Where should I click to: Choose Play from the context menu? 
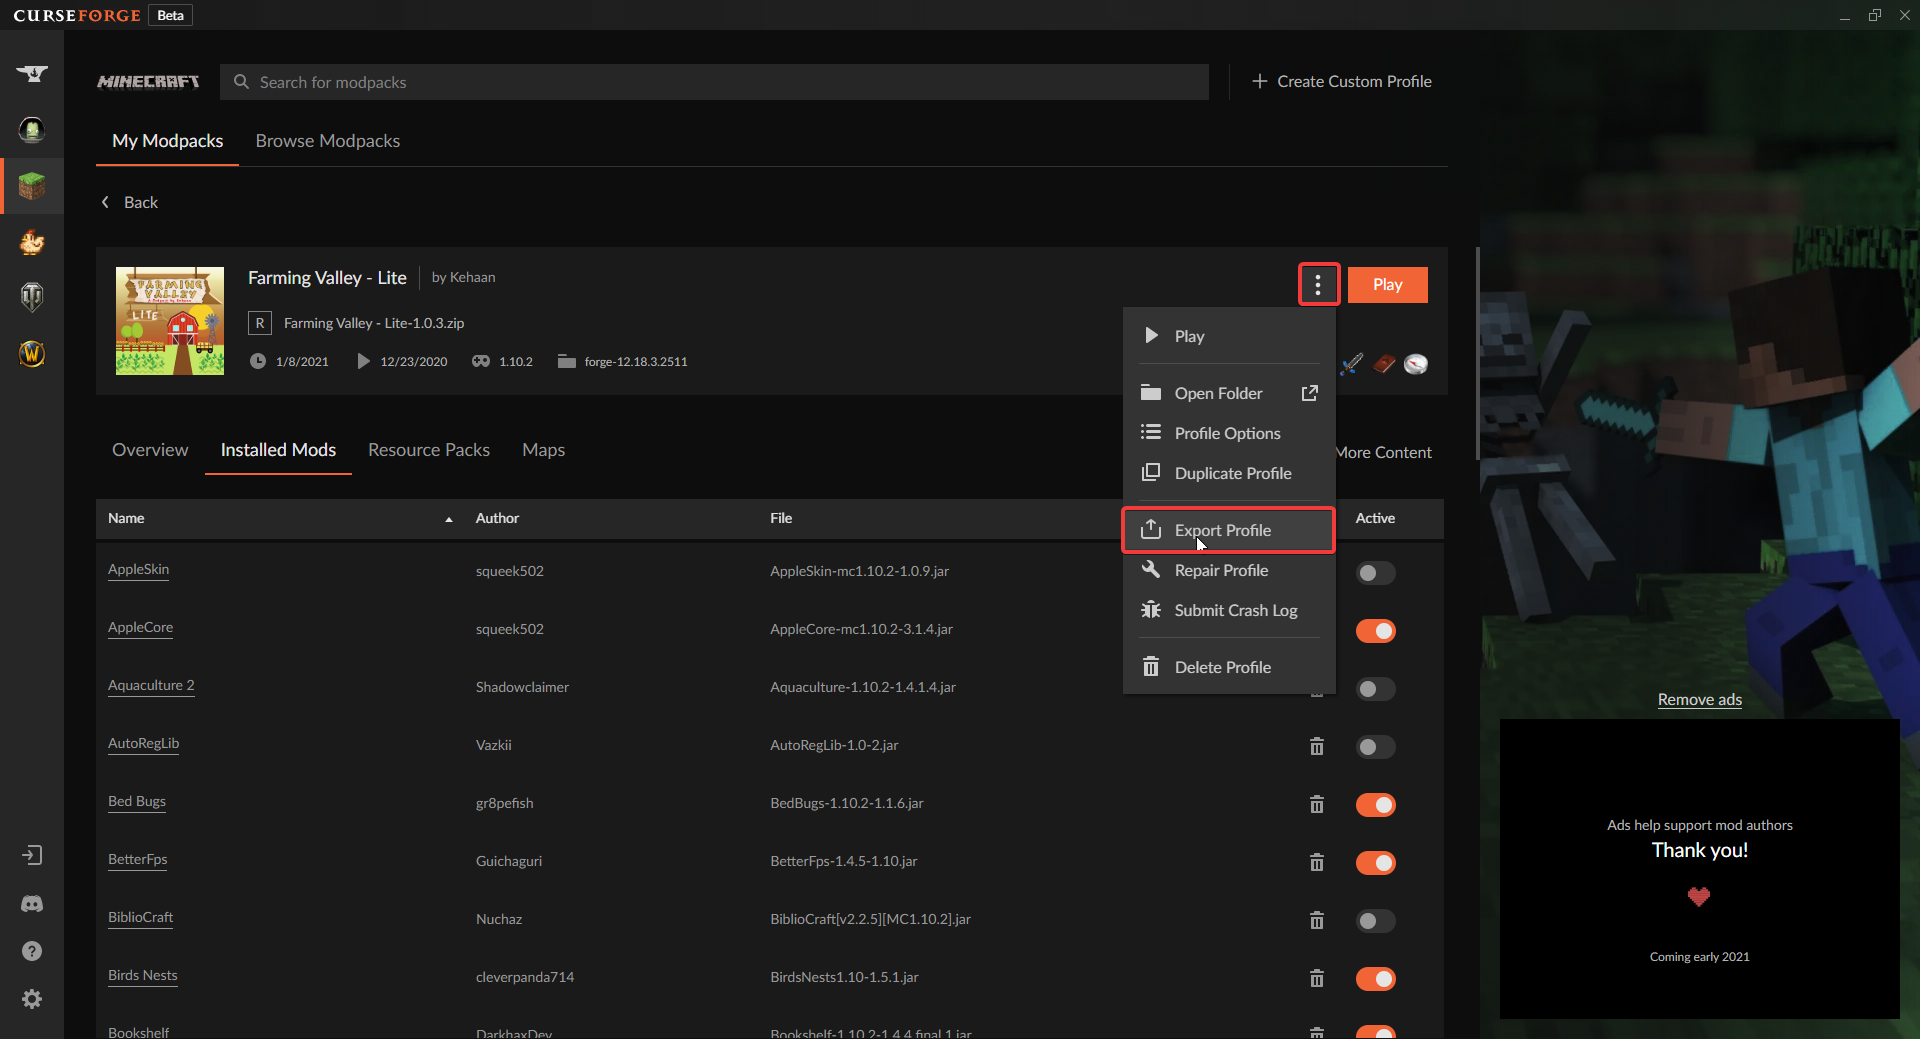tap(1229, 336)
